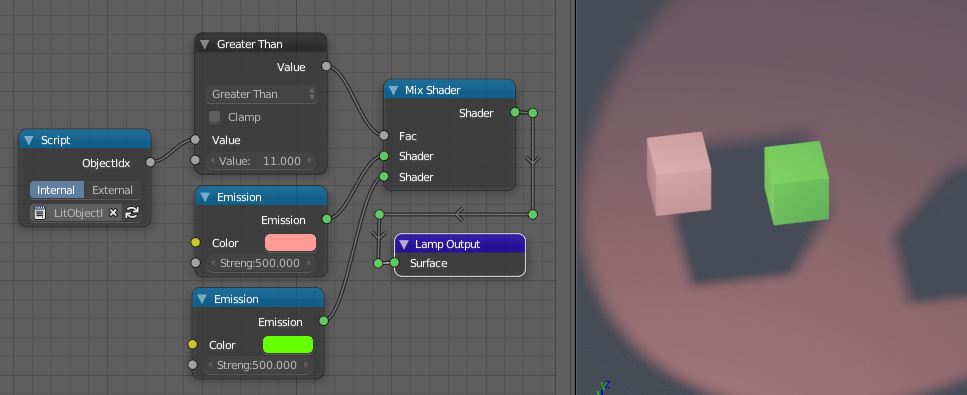The height and width of the screenshot is (395, 967).
Task: Click the Greater Than upper Value input socket
Action: pyautogui.click(x=195, y=140)
